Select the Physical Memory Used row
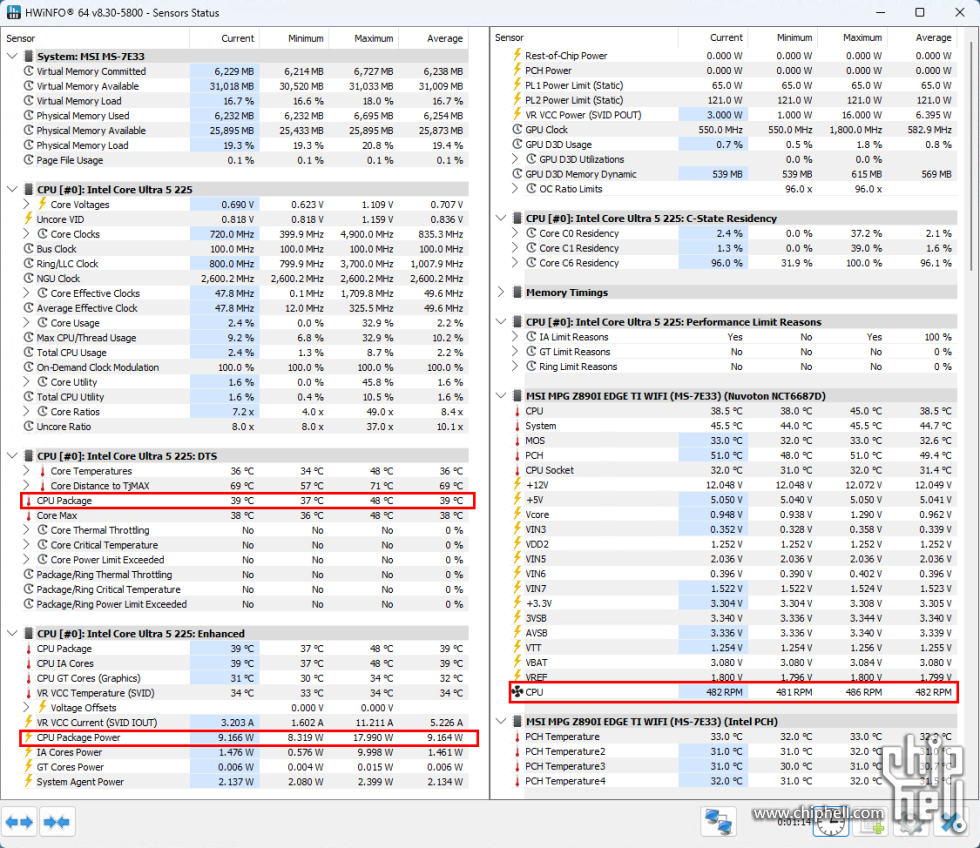 244,116
